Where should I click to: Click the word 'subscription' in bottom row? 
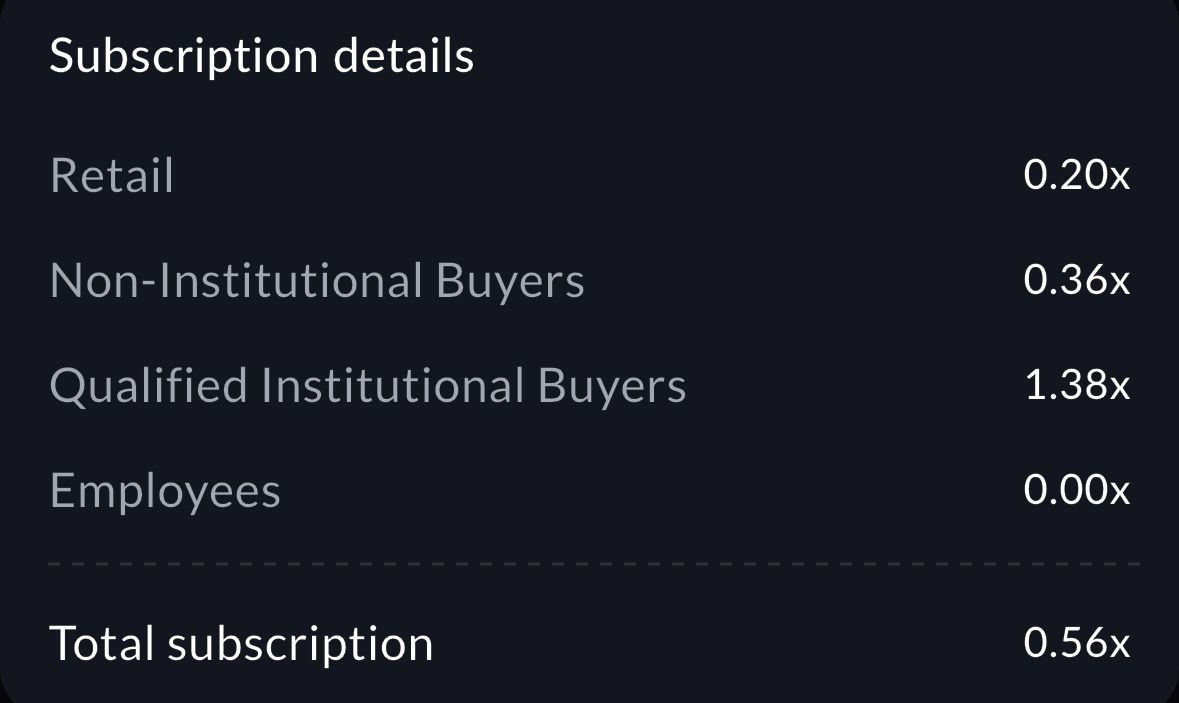pos(300,645)
